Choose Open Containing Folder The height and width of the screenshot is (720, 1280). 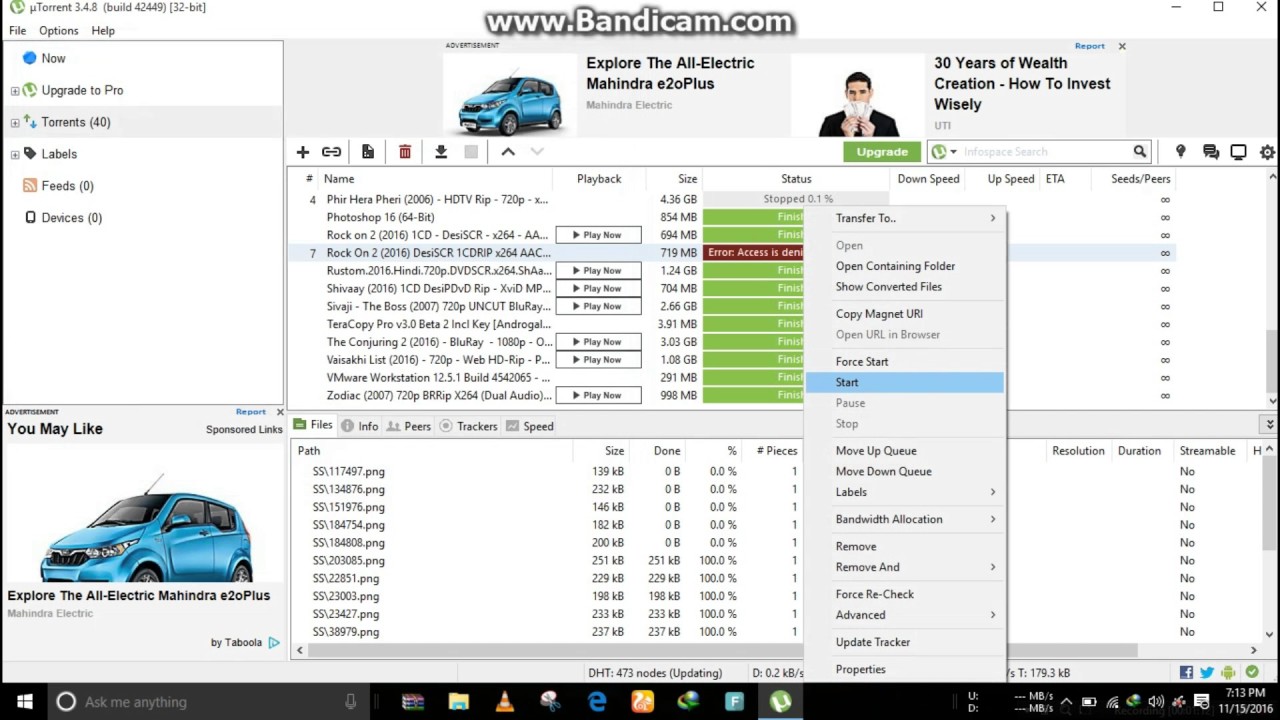(904, 266)
